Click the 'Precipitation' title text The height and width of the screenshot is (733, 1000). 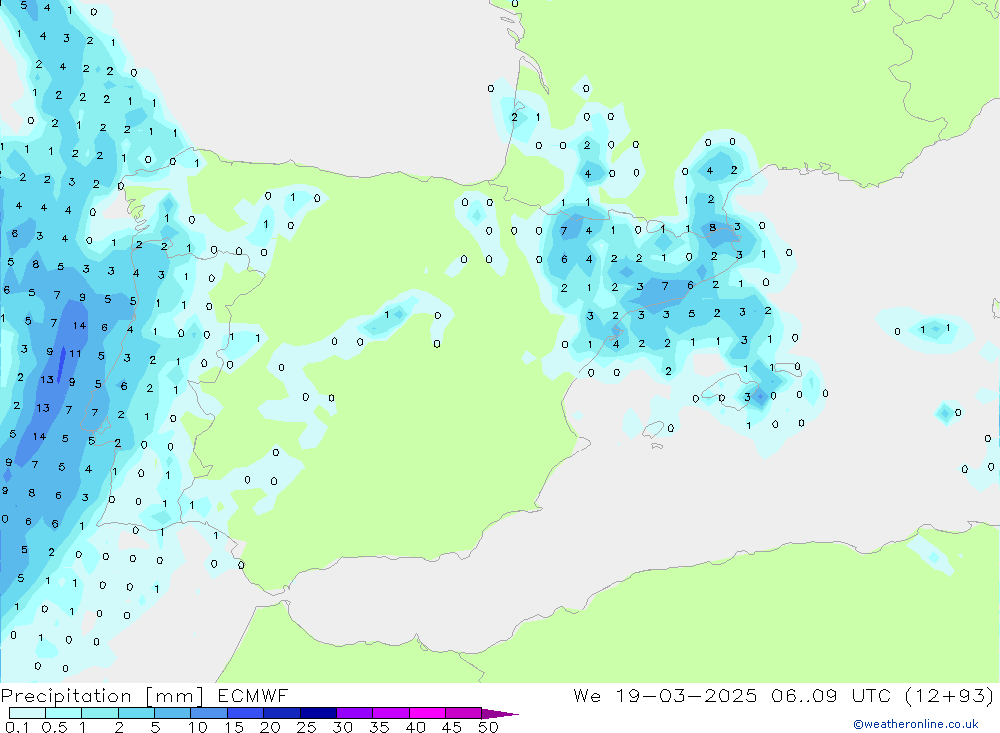[66, 696]
